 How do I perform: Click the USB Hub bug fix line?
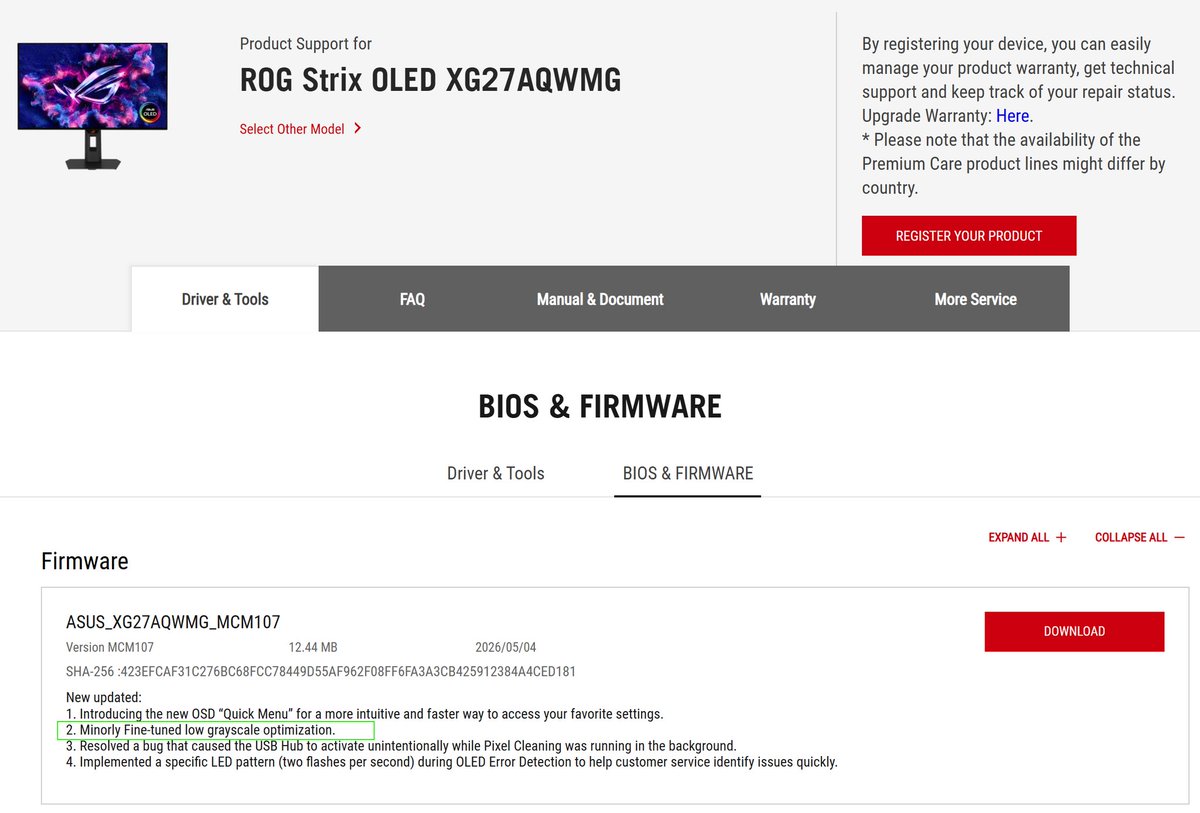click(x=401, y=746)
